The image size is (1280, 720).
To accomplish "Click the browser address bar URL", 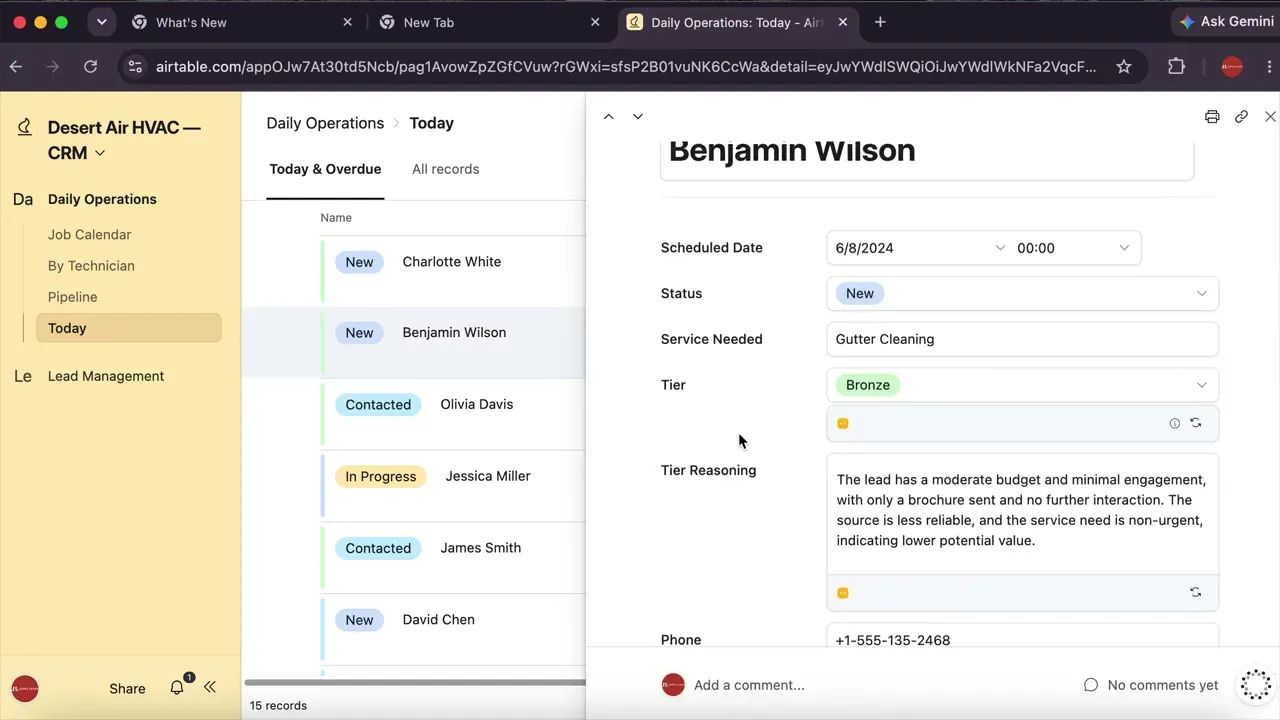I will (x=626, y=67).
